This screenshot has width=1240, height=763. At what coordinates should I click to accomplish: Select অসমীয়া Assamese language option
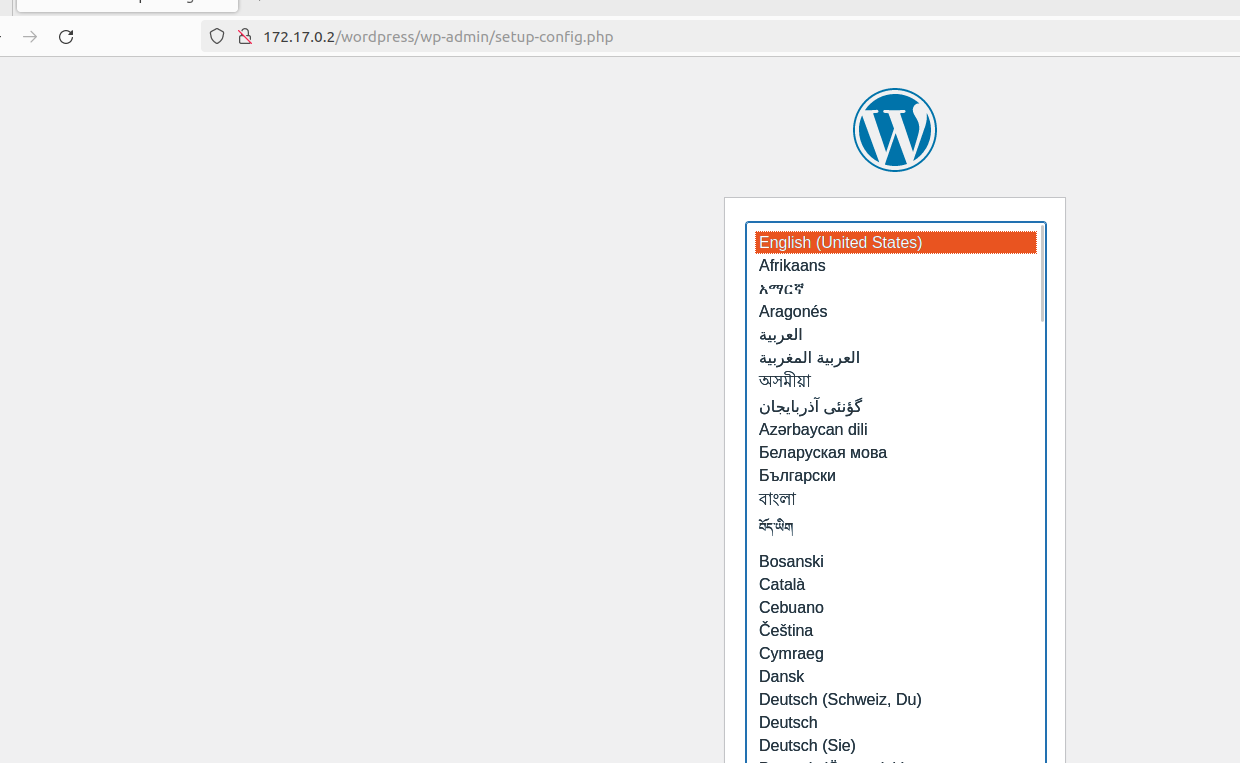[x=895, y=381]
